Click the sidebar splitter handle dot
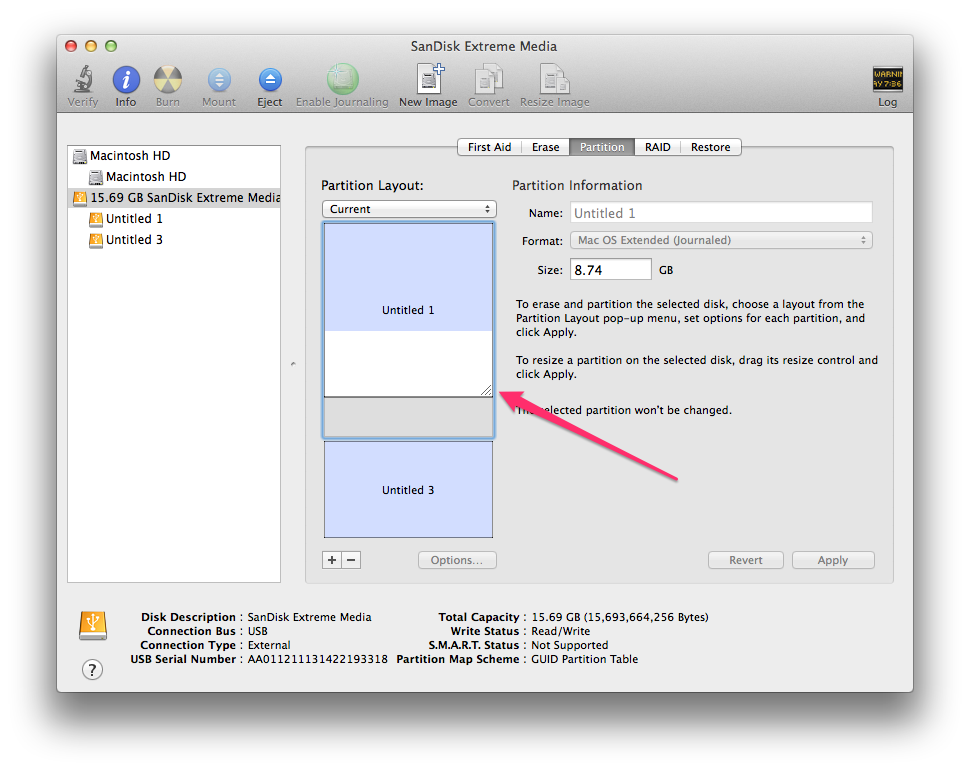This screenshot has height=771, width=970. click(293, 364)
